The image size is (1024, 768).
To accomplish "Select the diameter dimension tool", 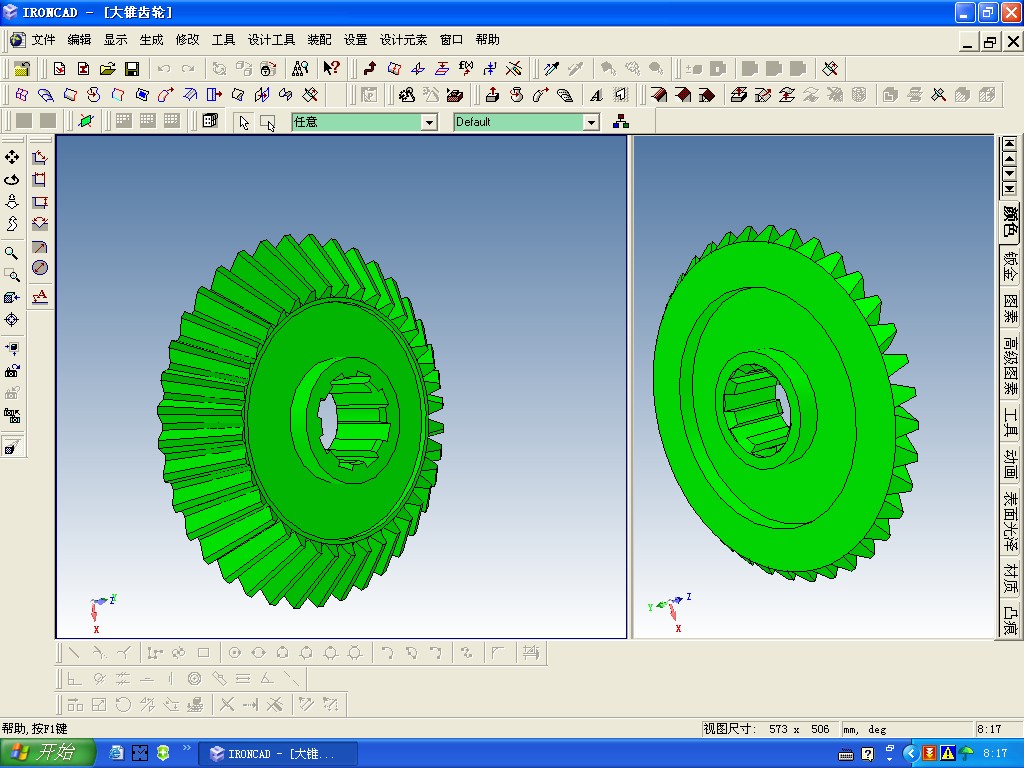I will click(x=40, y=268).
